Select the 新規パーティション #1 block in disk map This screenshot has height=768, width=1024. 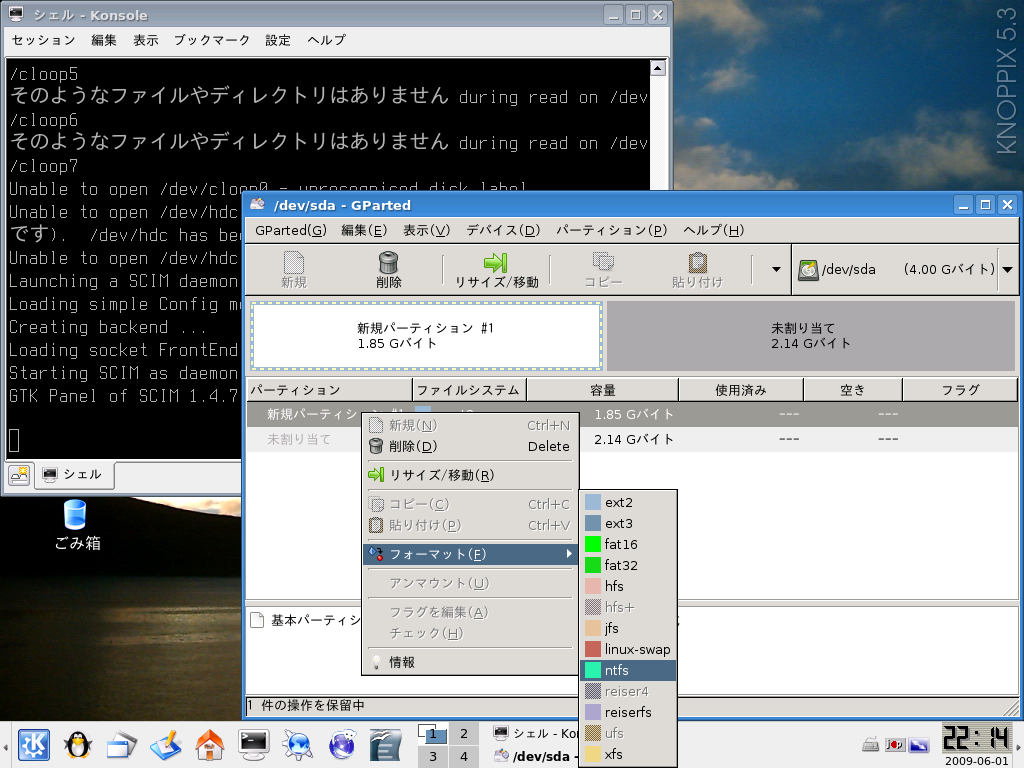pyautogui.click(x=426, y=336)
